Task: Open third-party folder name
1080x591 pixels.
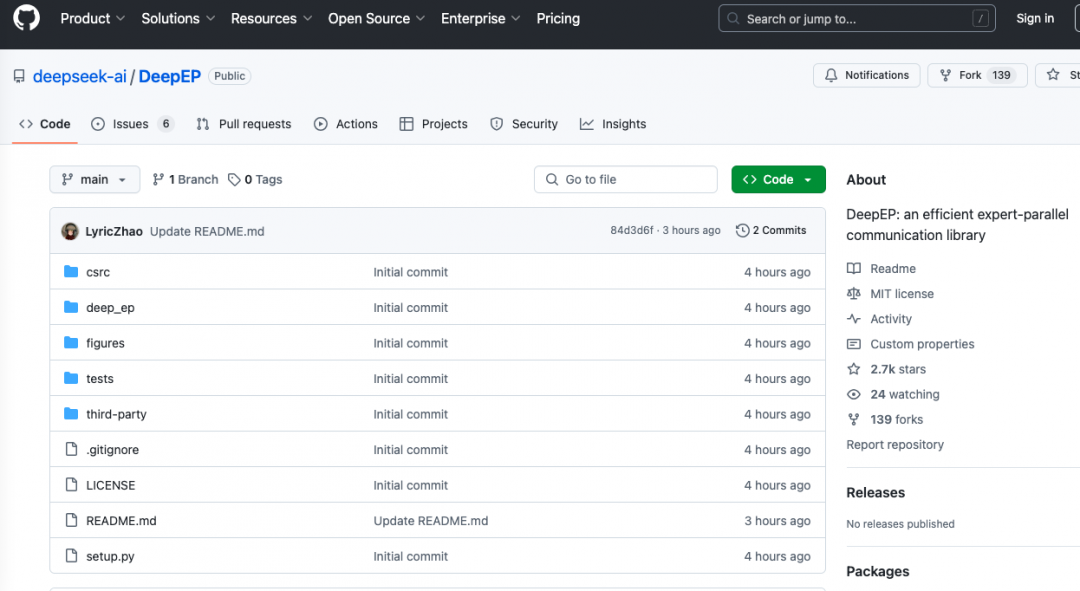Action: pyautogui.click(x=116, y=414)
